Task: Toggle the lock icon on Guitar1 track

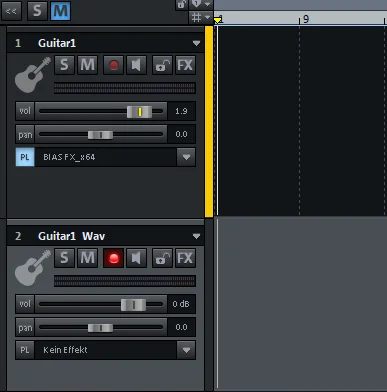Action: coord(162,65)
